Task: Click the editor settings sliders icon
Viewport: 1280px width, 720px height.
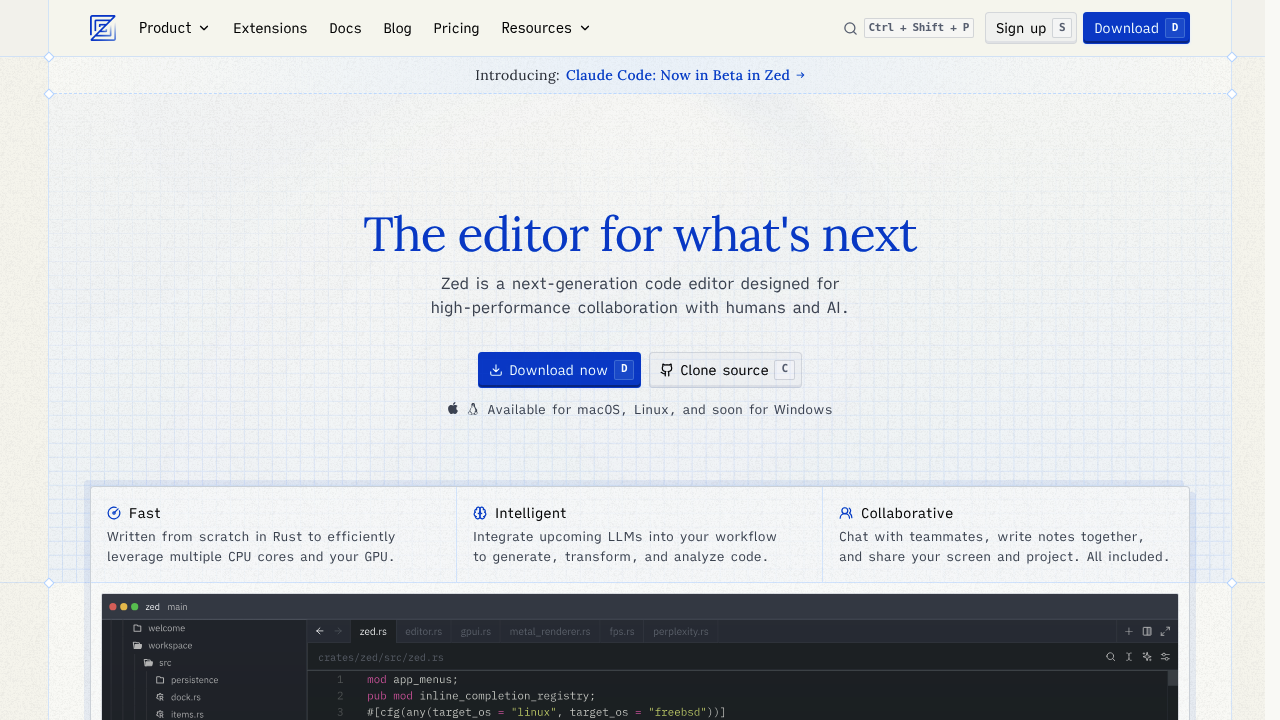Action: pyautogui.click(x=1165, y=657)
